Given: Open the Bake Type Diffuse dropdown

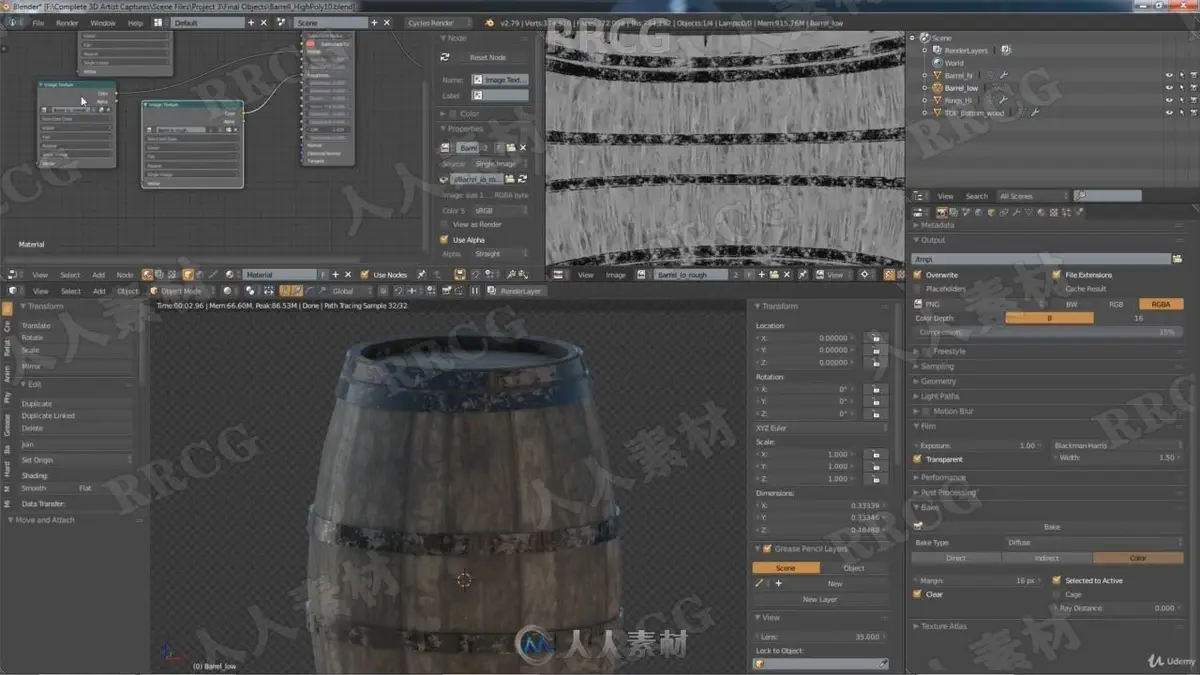Looking at the screenshot, I should [x=1092, y=542].
